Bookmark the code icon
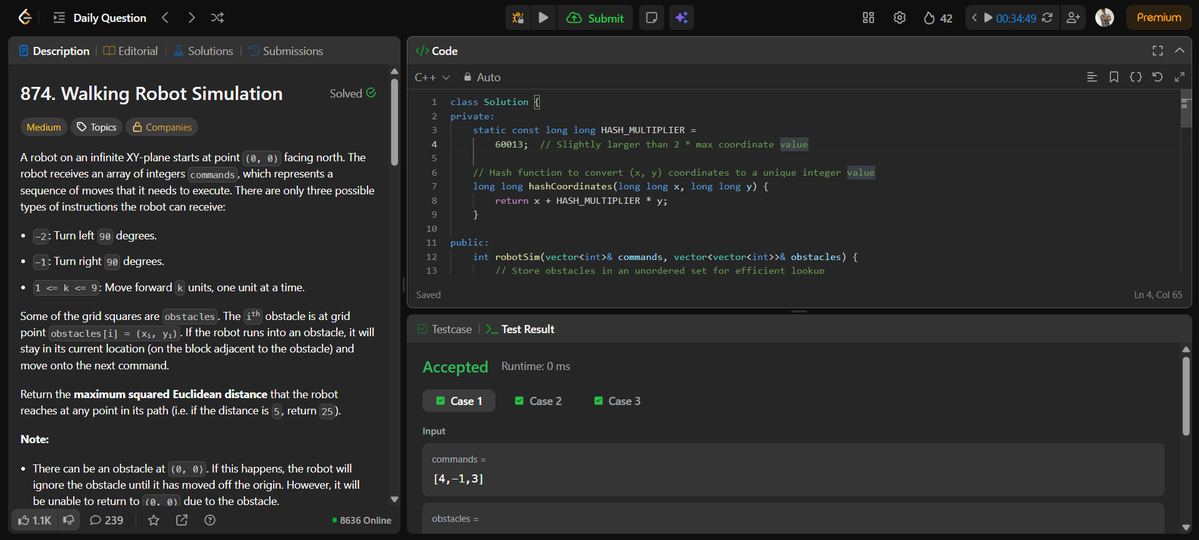The width and height of the screenshot is (1199, 540). (1114, 77)
